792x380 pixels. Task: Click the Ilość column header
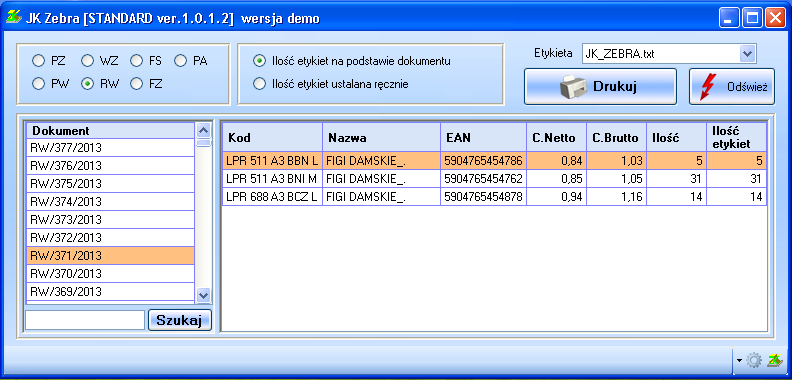click(x=676, y=137)
